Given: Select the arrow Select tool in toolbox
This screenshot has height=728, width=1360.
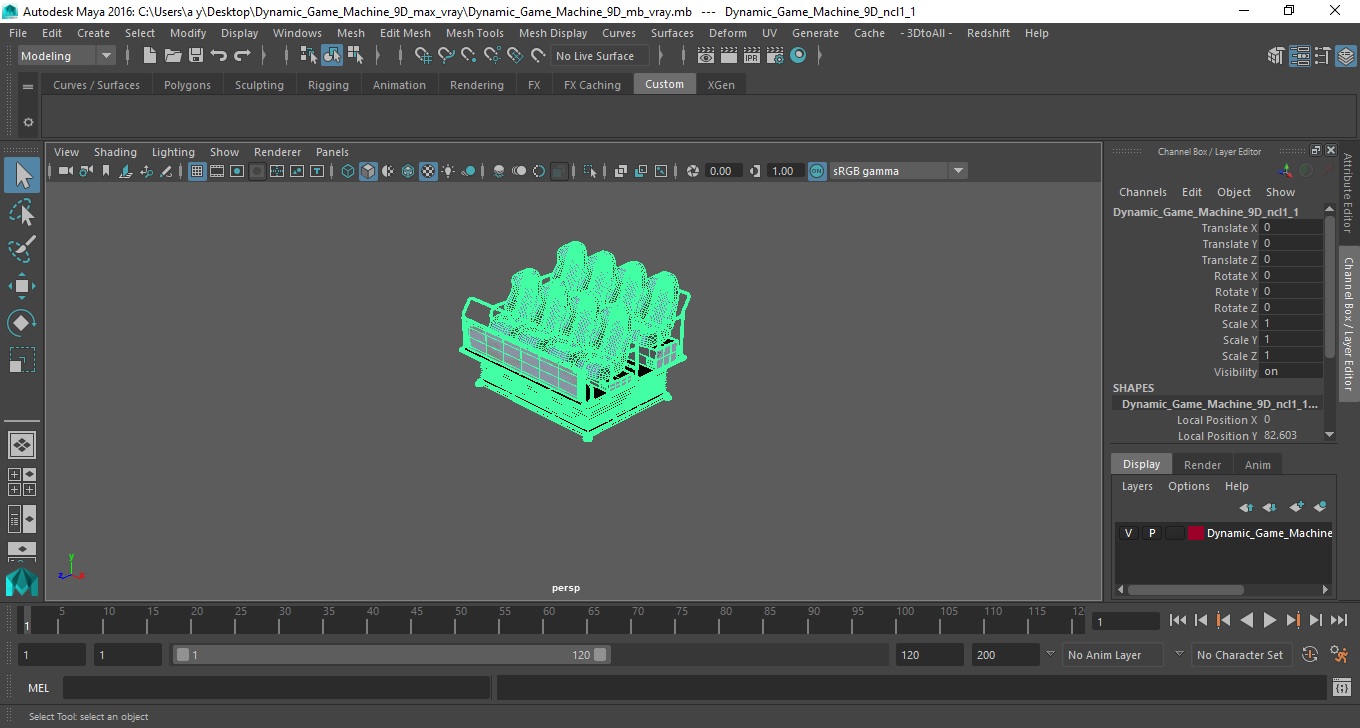Looking at the screenshot, I should 22,176.
